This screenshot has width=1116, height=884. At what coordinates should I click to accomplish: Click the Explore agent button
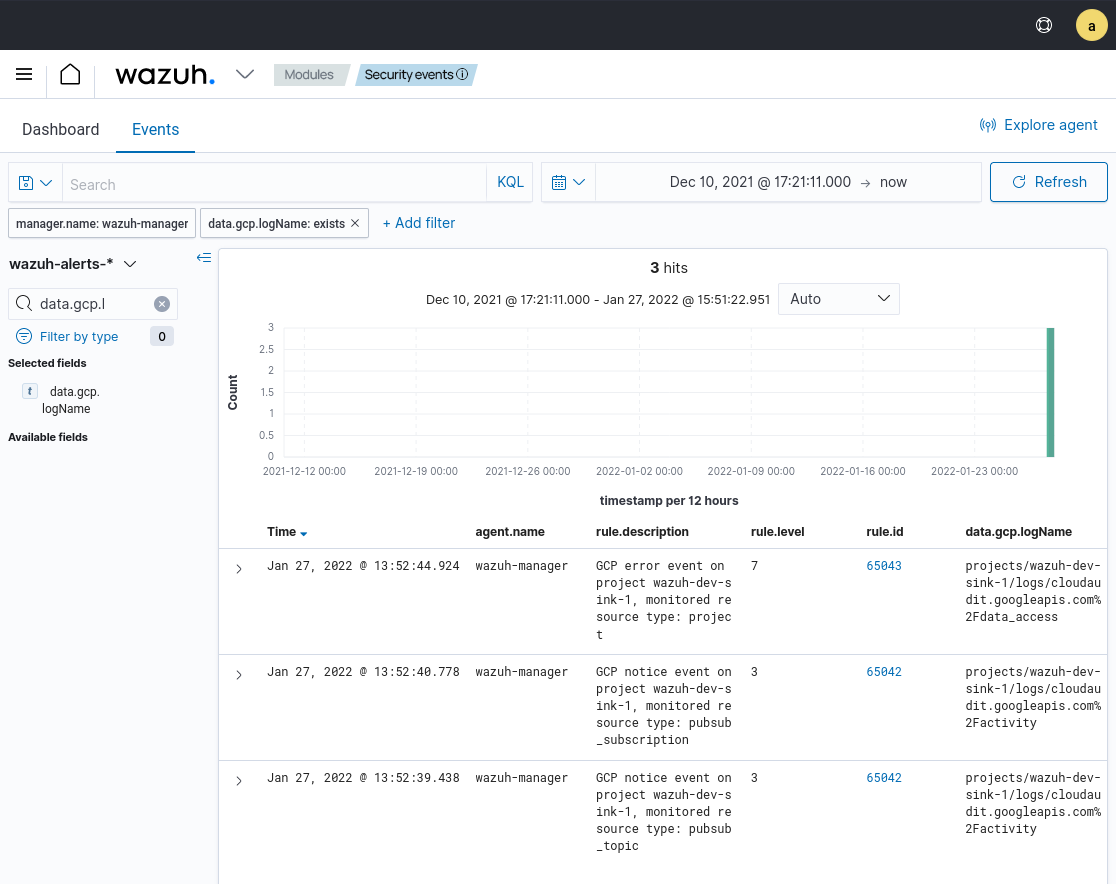(1038, 125)
